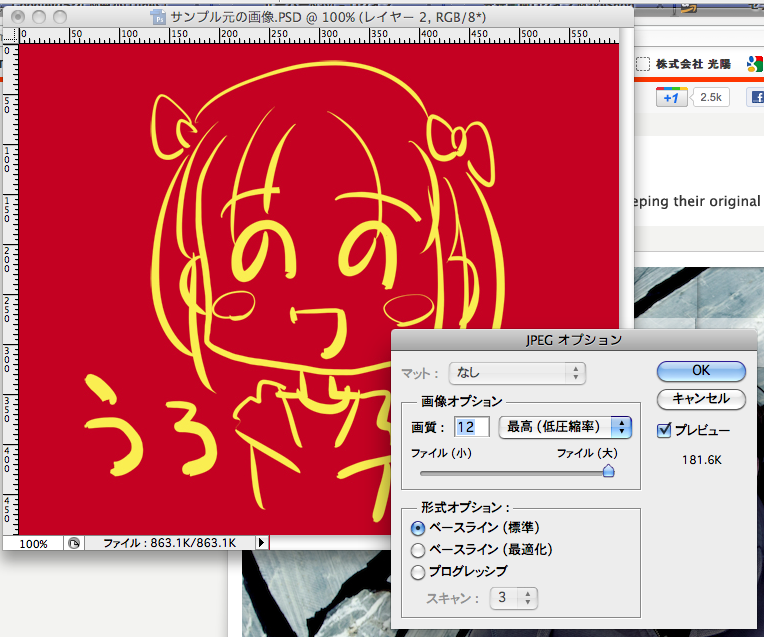Click the zoom button of document window
Image resolution: width=764 pixels, height=637 pixels.
pyautogui.click(x=60, y=17)
